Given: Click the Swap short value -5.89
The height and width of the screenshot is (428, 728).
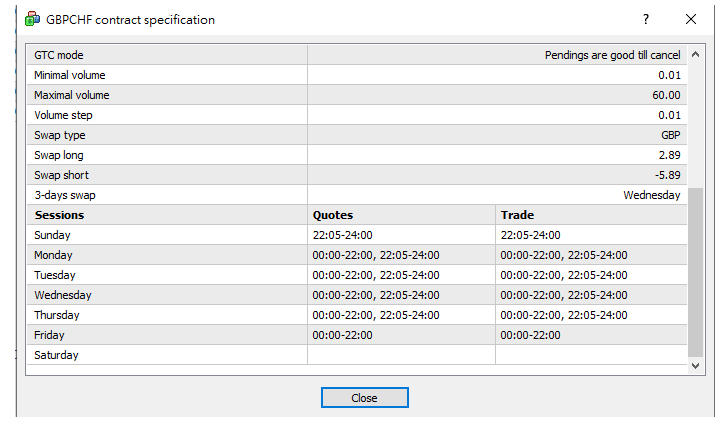Looking at the screenshot, I should pos(668,175).
